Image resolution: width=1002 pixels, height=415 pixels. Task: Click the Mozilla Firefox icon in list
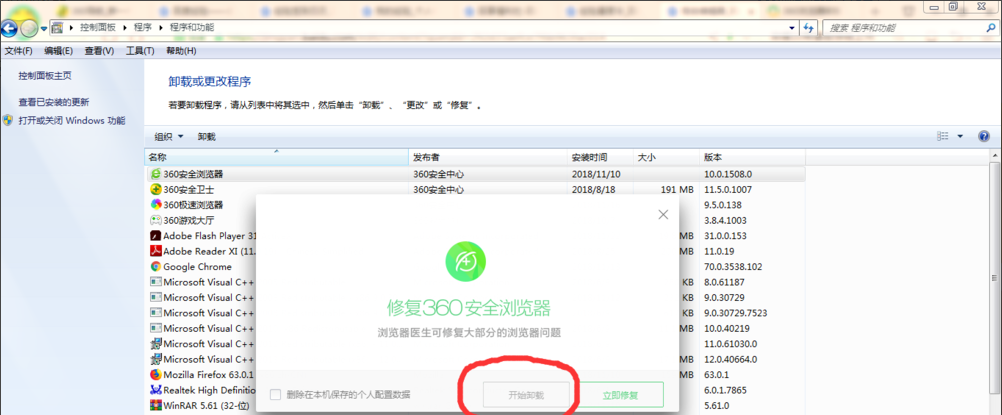[x=155, y=375]
